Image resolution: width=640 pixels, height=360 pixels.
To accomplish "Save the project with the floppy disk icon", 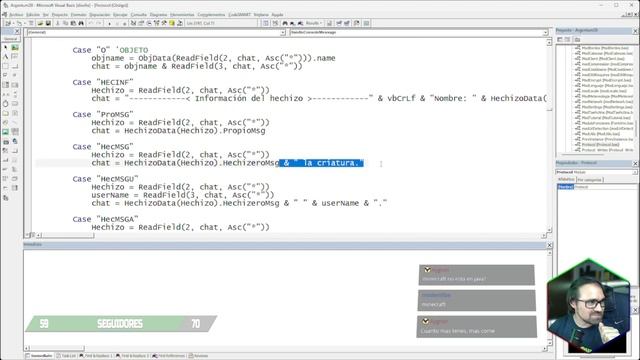I will [48, 23].
